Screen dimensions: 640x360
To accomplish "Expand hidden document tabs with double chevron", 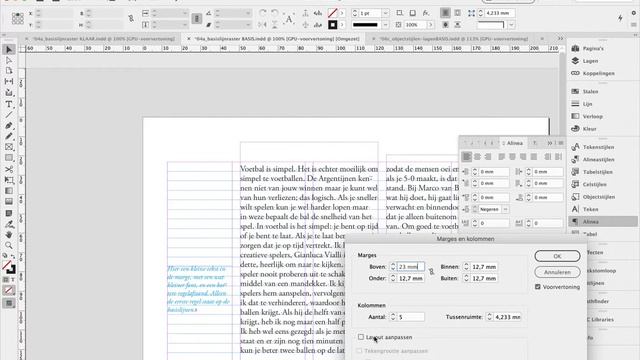I will [x=560, y=38].
